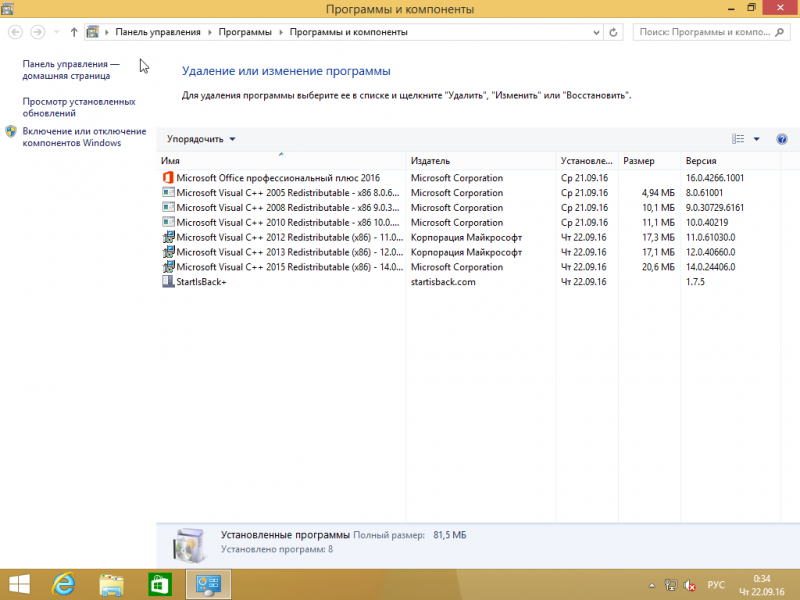Click the 20,6 МБ size cell
The width and height of the screenshot is (800, 600).
point(658,266)
